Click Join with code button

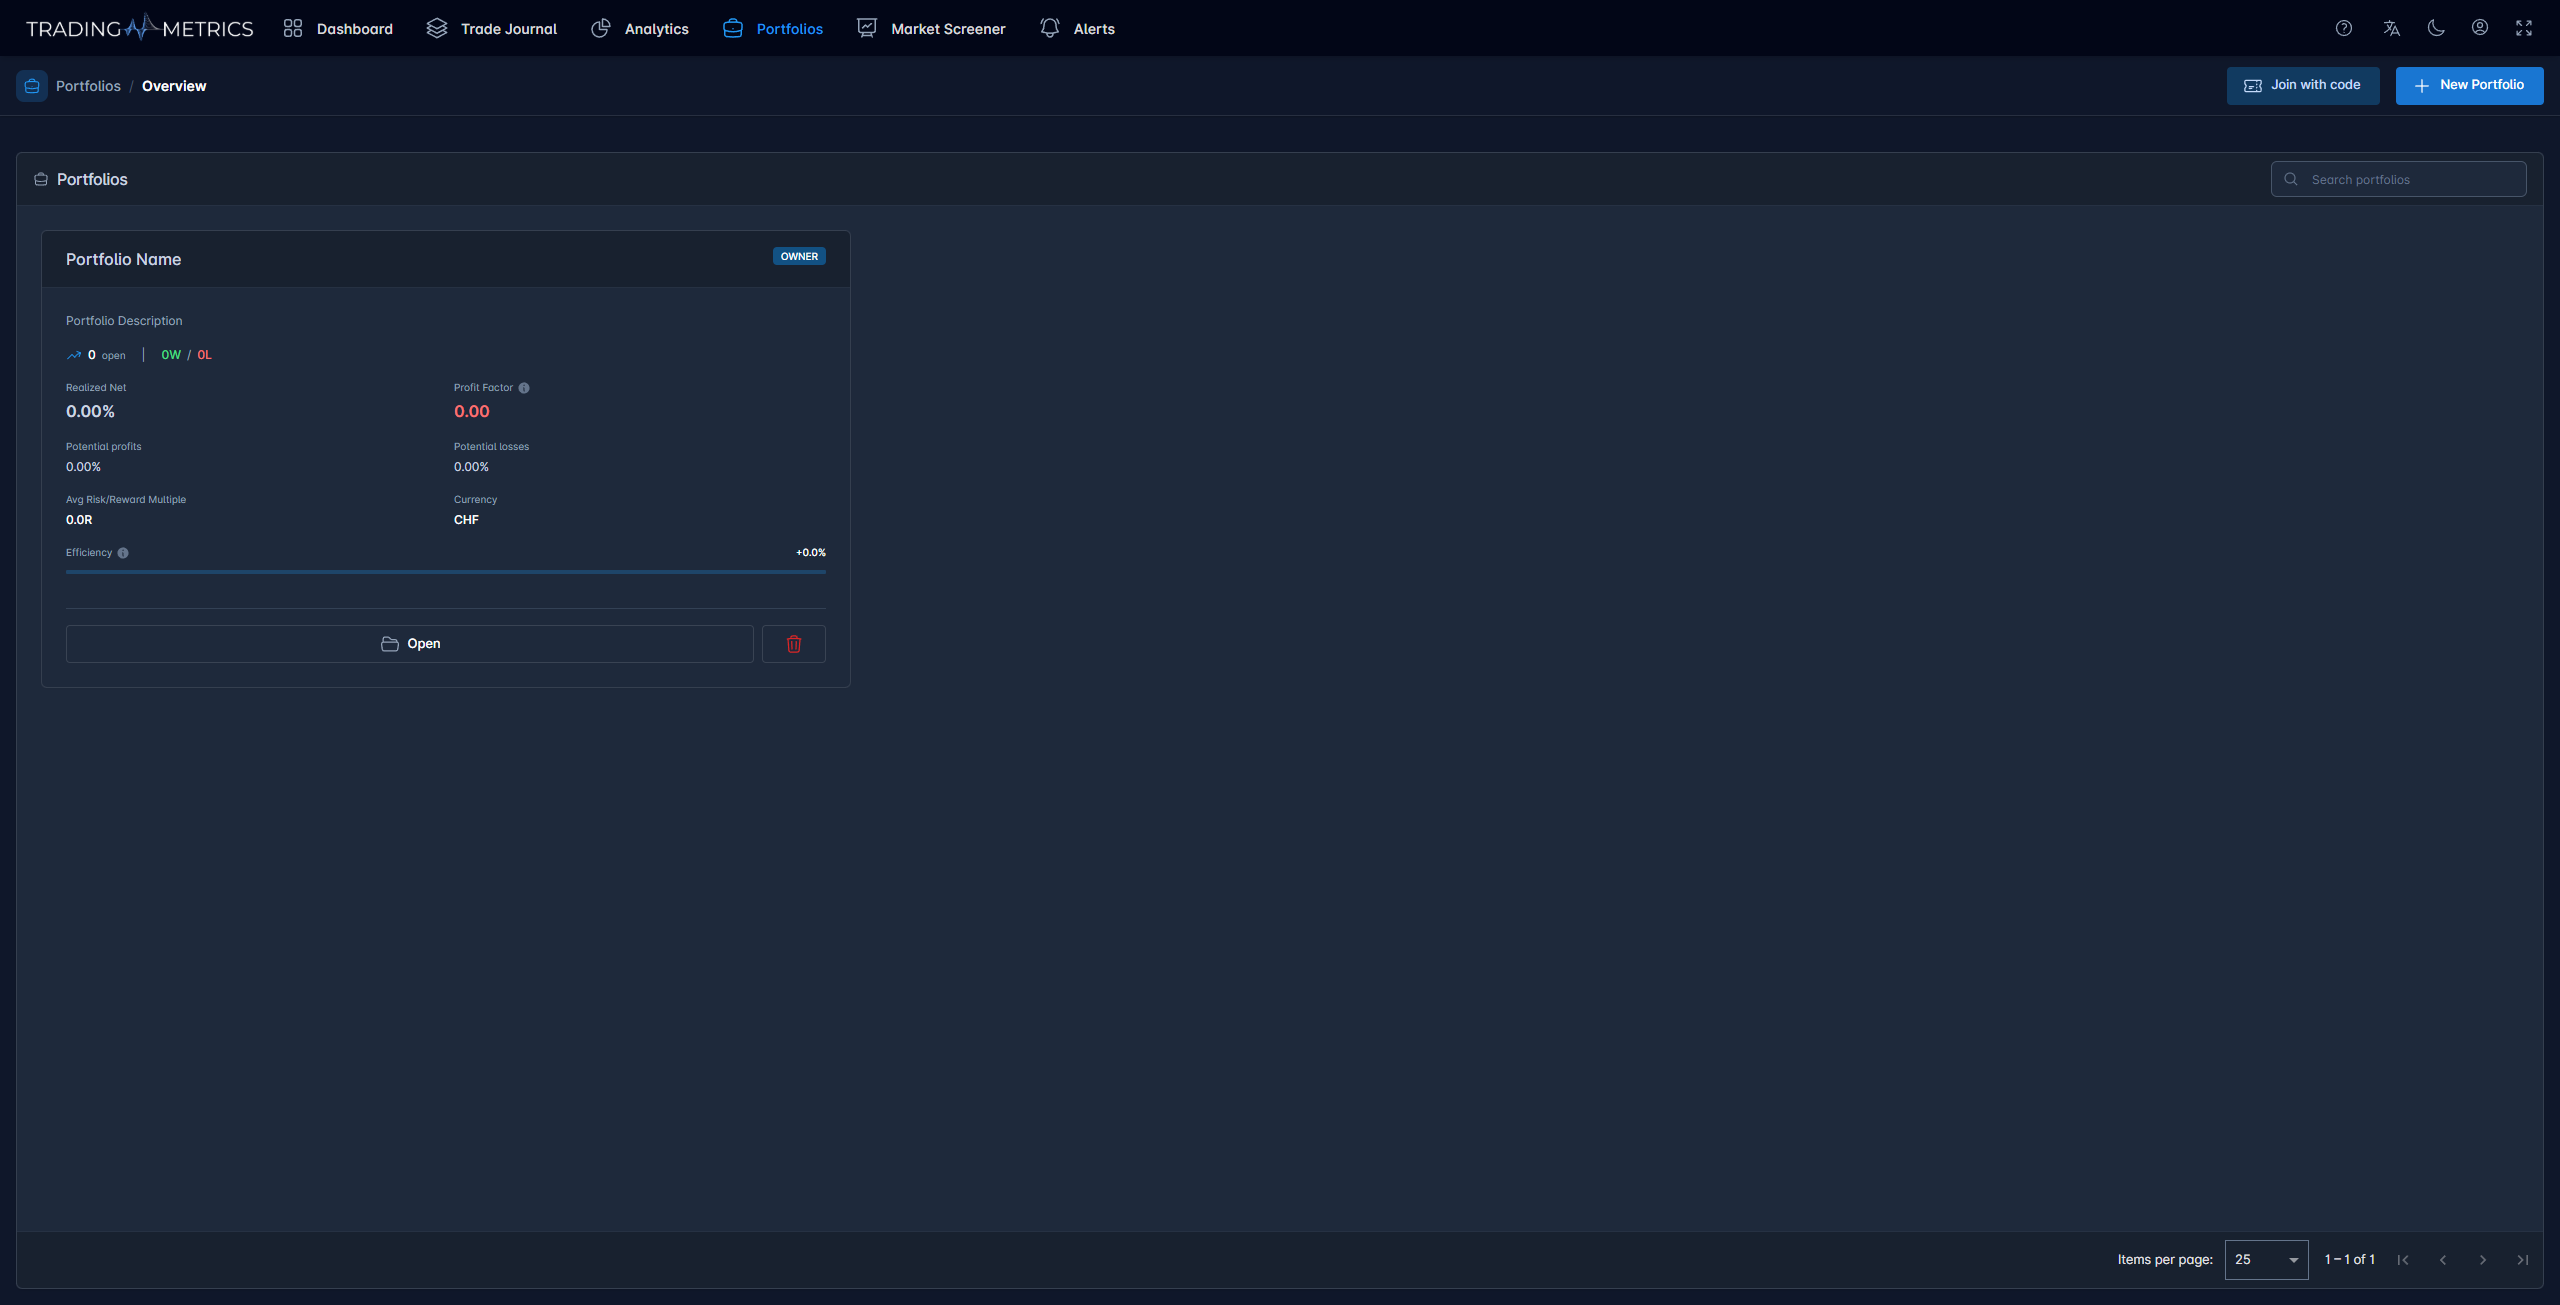click(2303, 86)
